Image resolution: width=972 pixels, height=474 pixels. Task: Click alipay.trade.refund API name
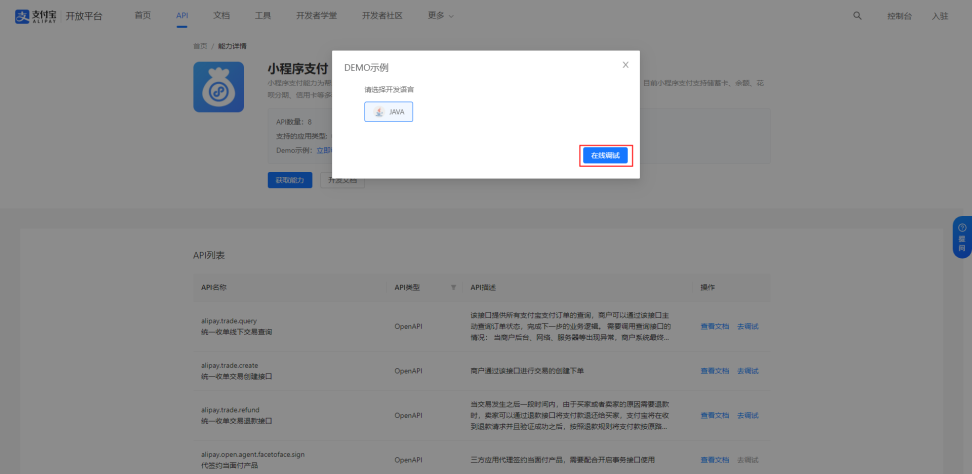[x=230, y=410]
